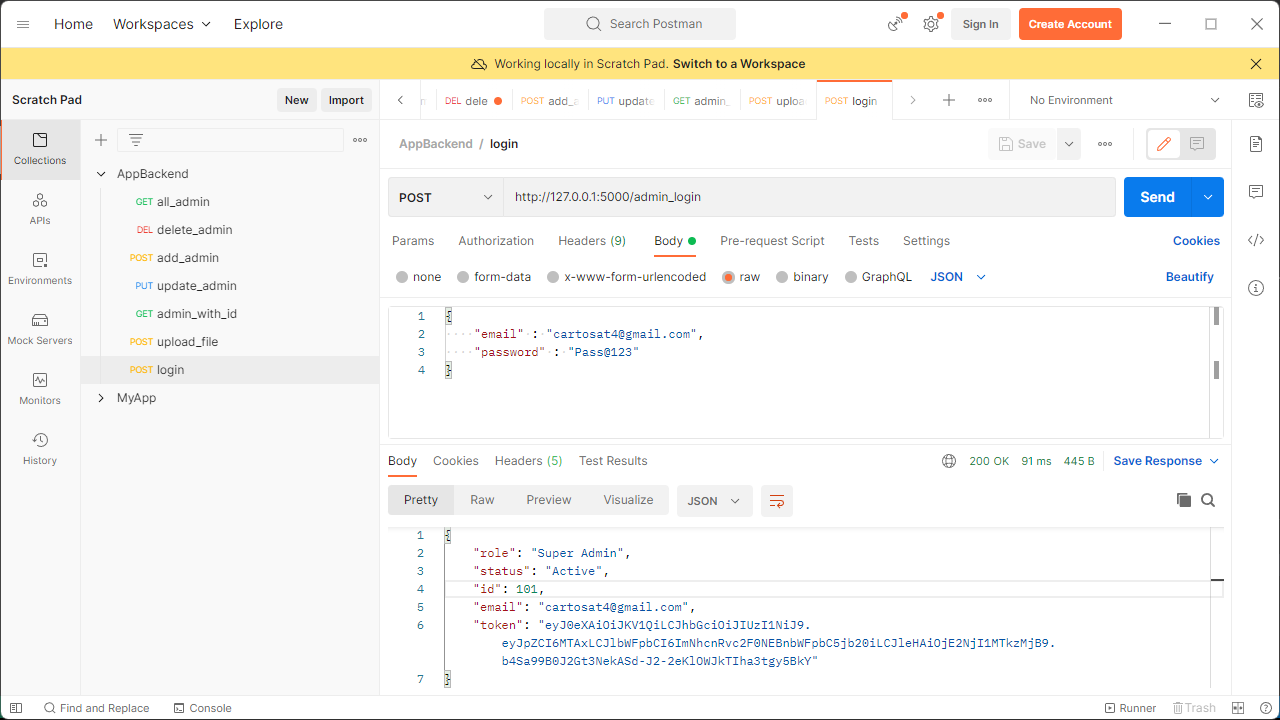Search within the response body
This screenshot has height=720, width=1280.
[x=1208, y=500]
